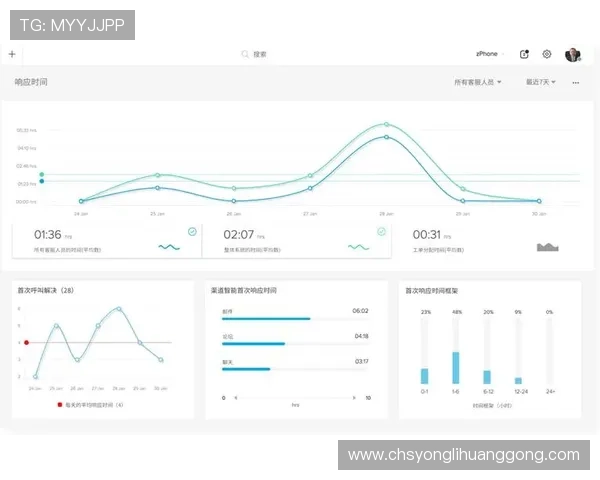Open the three-dot more options menu
Screen dimensions: 600x480
pos(575,82)
